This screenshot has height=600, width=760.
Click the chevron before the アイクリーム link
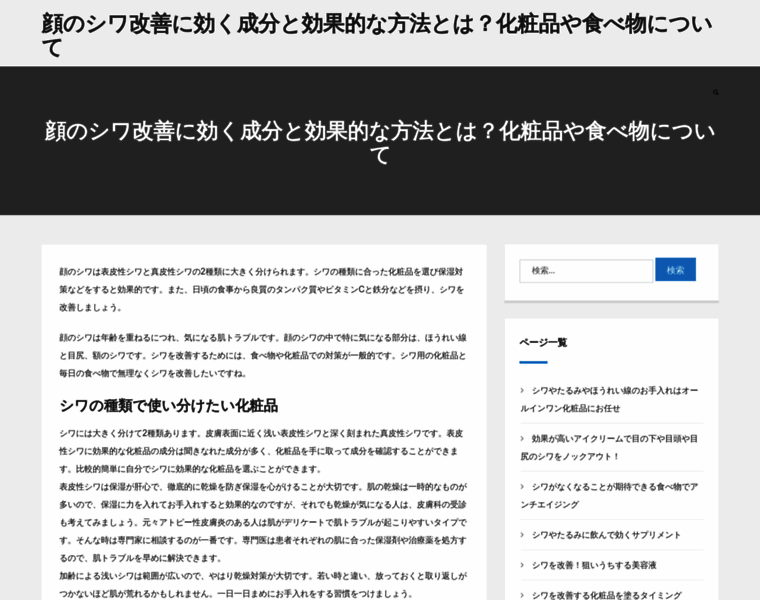[x=522, y=439]
